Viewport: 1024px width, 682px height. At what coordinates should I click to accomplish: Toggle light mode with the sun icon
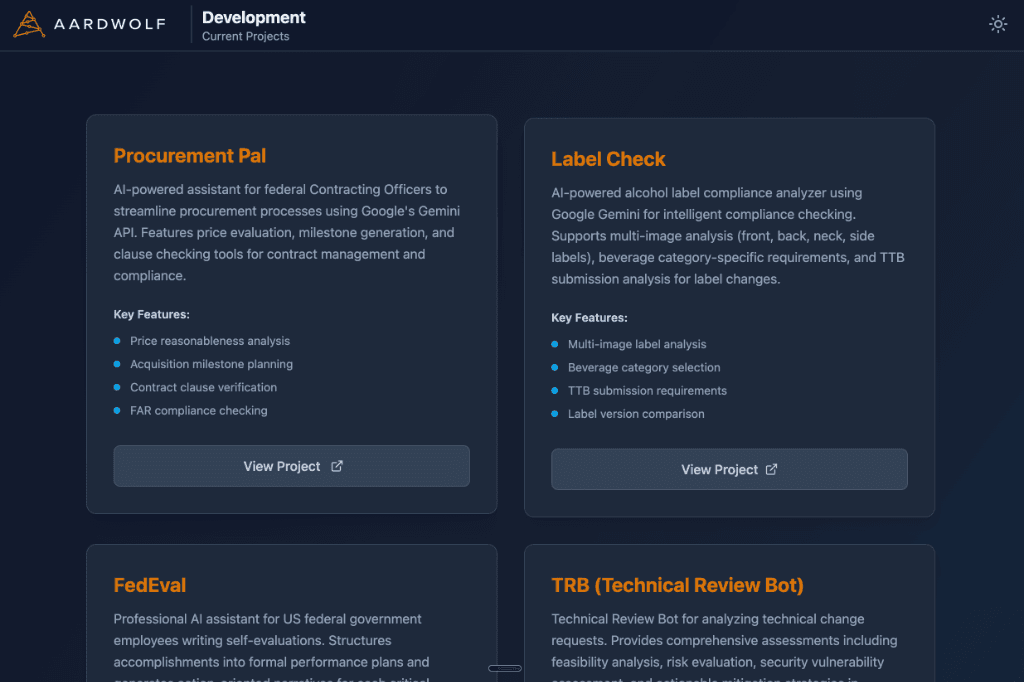coord(998,23)
